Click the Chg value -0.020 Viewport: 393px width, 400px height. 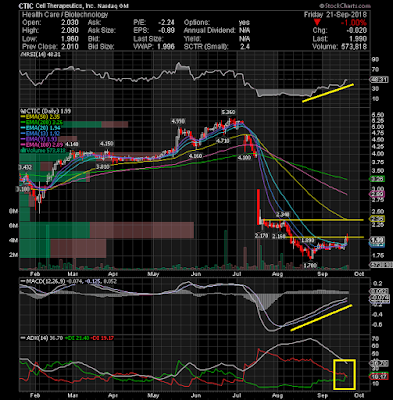click(x=356, y=31)
